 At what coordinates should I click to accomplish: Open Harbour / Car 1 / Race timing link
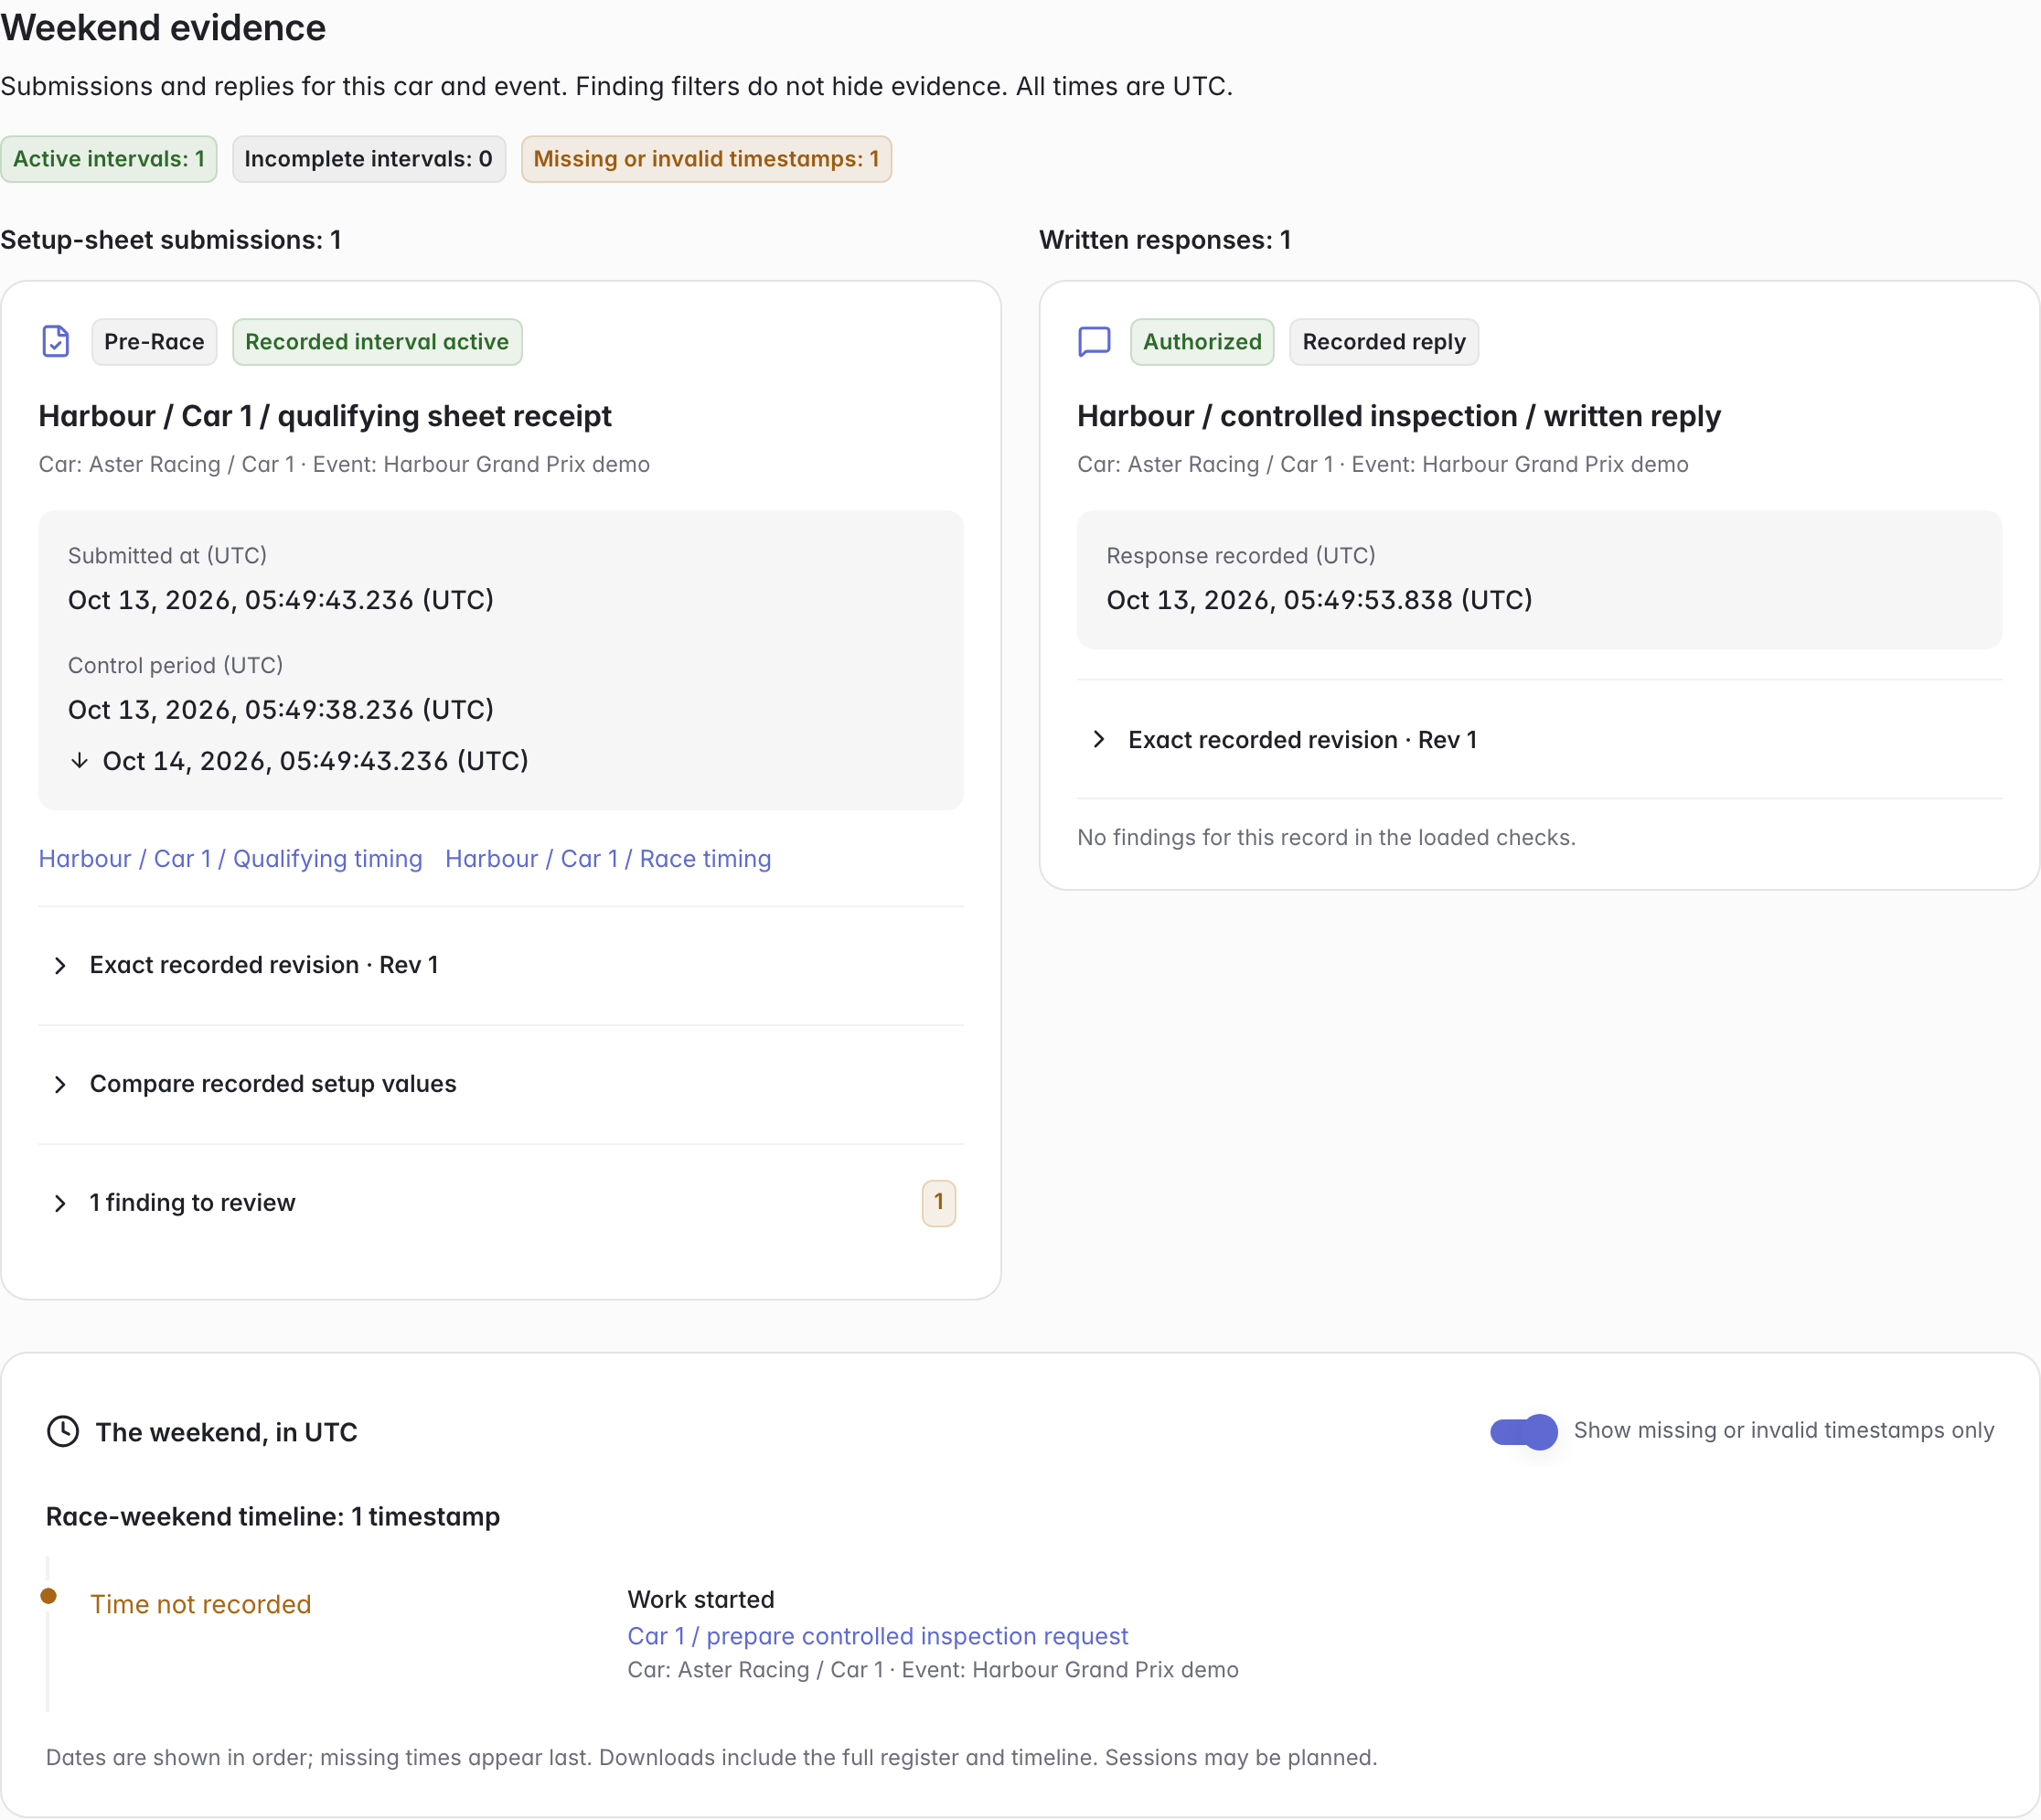(608, 859)
